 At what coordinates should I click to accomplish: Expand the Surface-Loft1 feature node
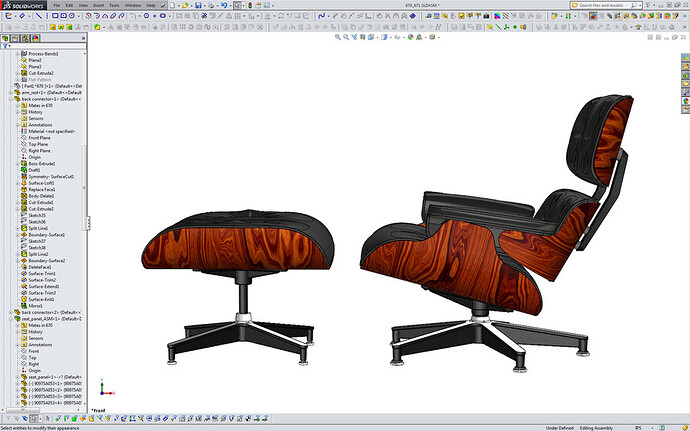point(18,183)
